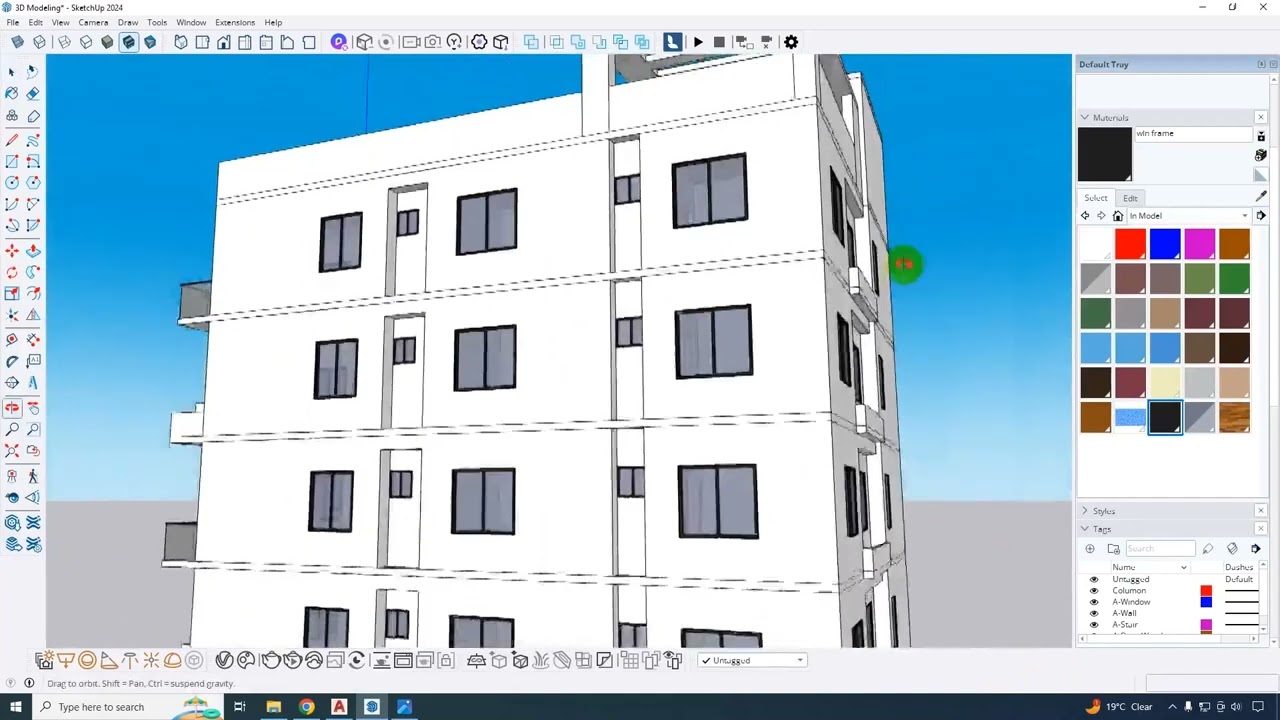This screenshot has width=1280, height=720.
Task: Toggle visibility of Untagged tag
Action: click(1093, 579)
